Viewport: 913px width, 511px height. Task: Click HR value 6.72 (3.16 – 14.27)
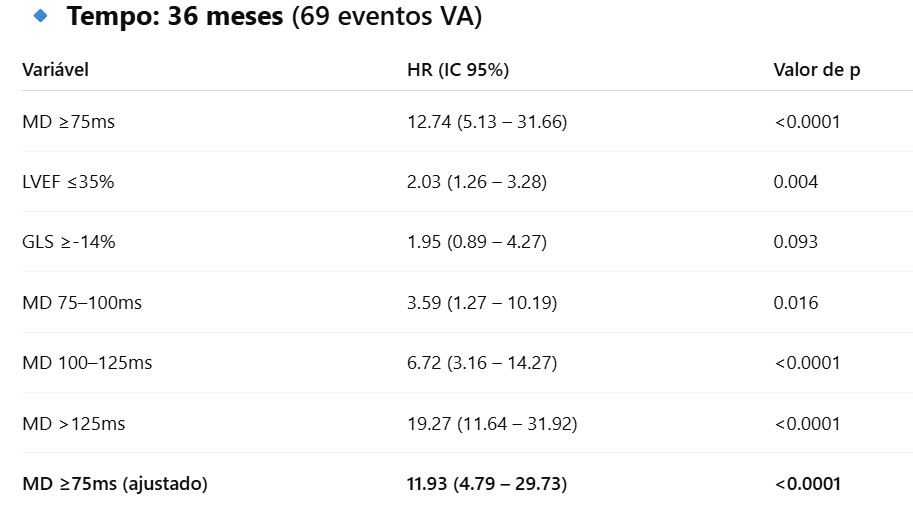pyautogui.click(x=482, y=363)
